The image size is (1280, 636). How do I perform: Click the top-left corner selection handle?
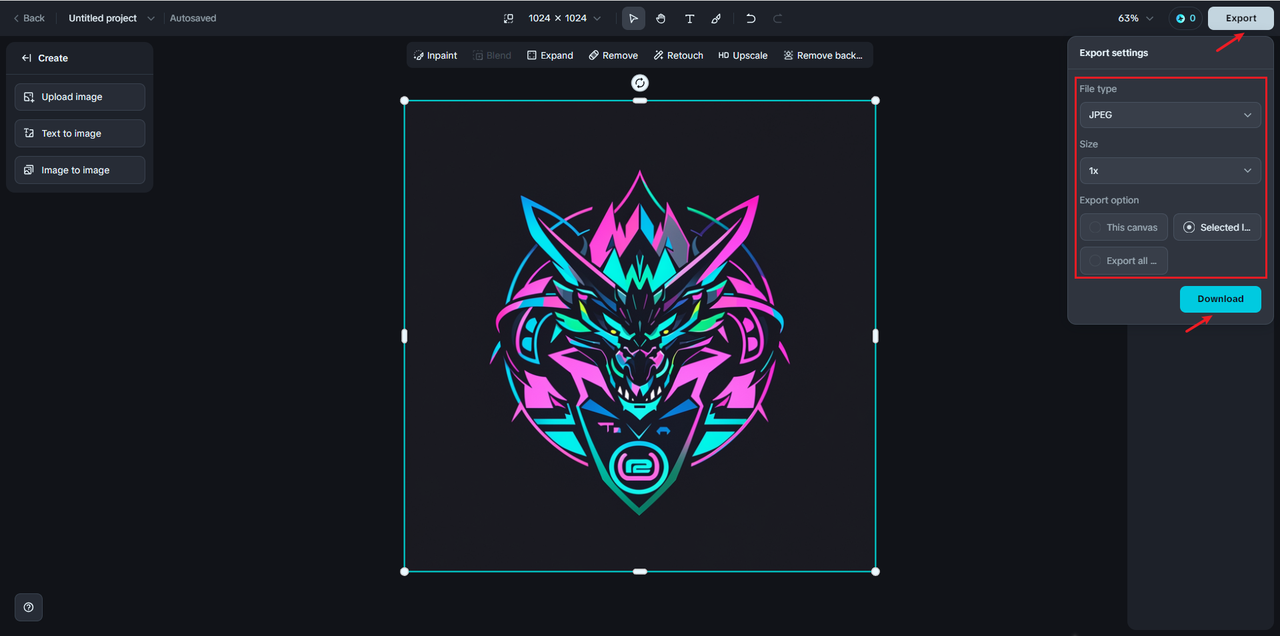tap(404, 100)
